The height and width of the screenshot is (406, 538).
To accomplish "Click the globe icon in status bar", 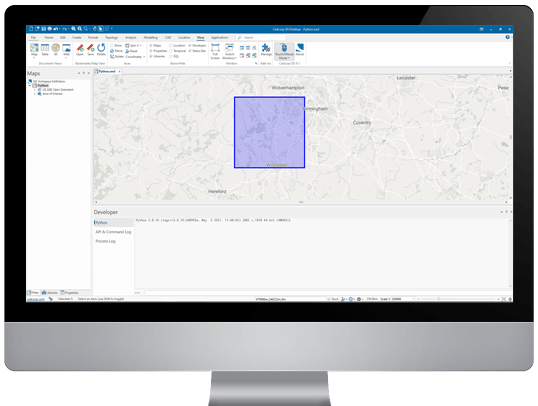I will (351, 299).
